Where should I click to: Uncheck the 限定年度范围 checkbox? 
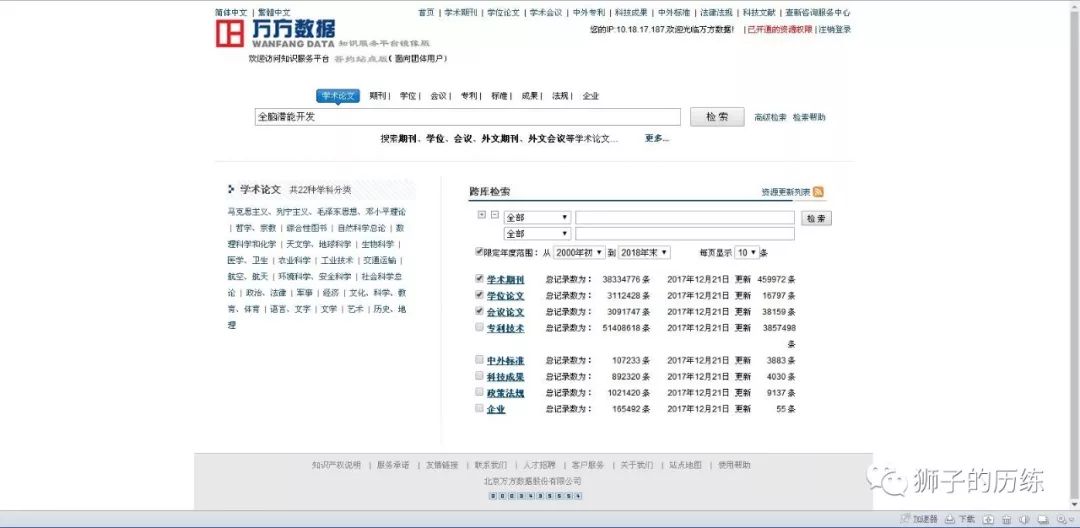(x=479, y=252)
